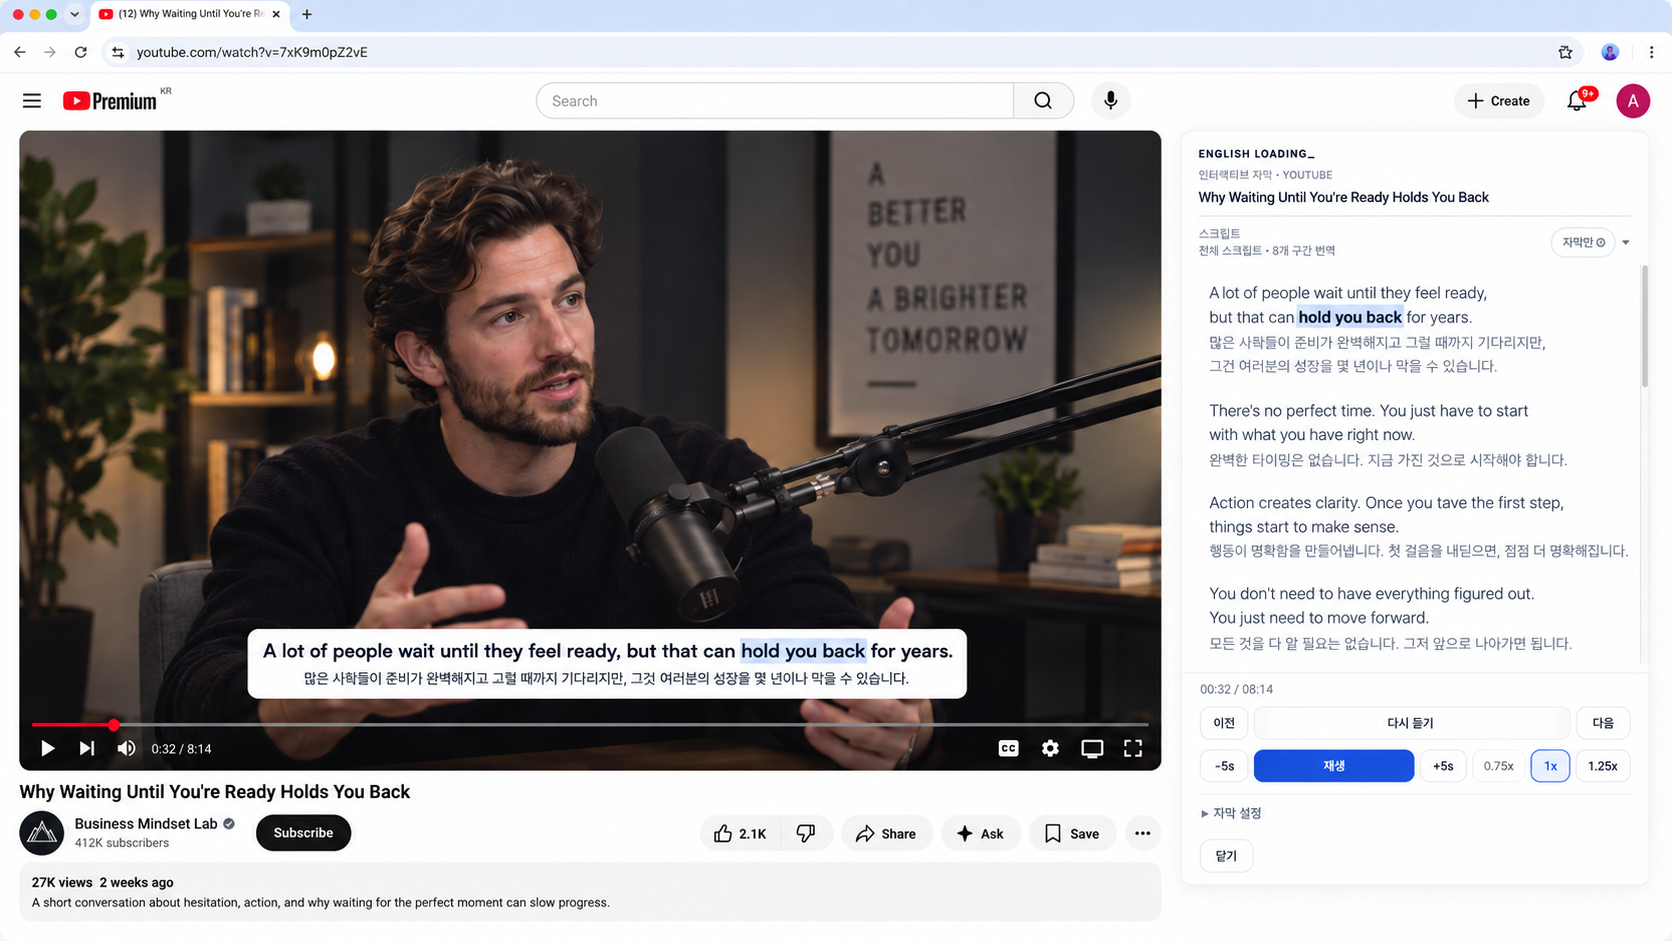Play the video with play button

(x=47, y=748)
